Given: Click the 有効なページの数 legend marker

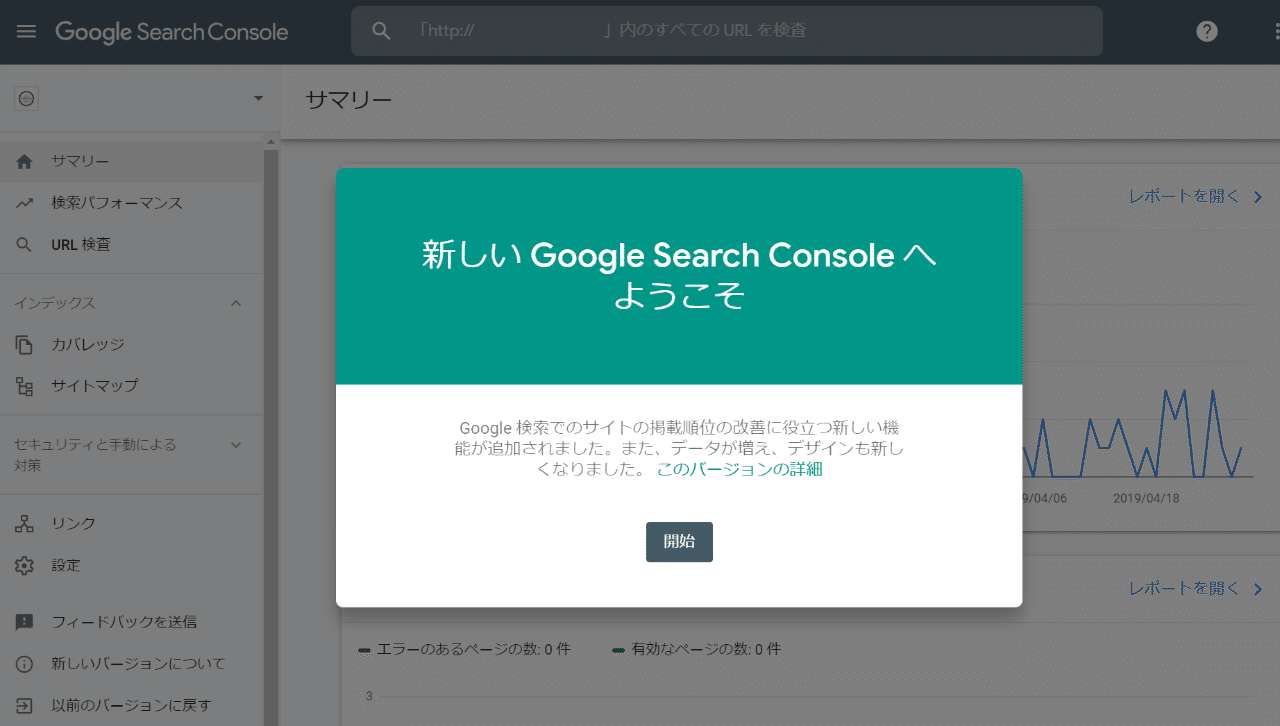Looking at the screenshot, I should pyautogui.click(x=616, y=649).
